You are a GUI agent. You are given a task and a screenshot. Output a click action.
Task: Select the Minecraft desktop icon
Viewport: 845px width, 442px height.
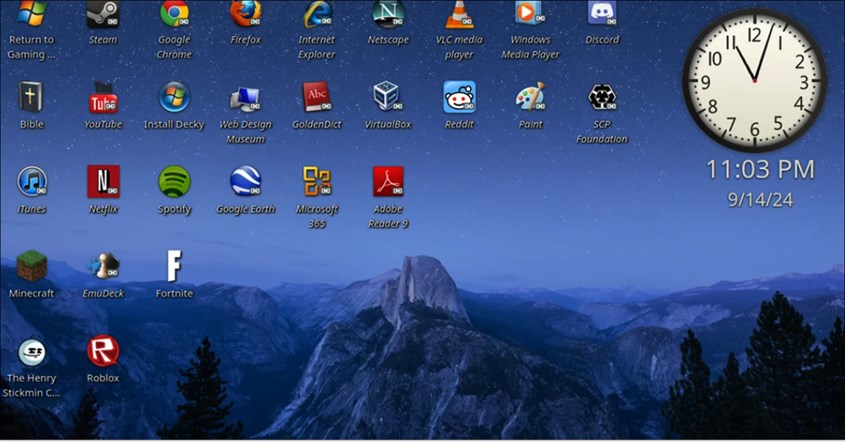pos(32,266)
